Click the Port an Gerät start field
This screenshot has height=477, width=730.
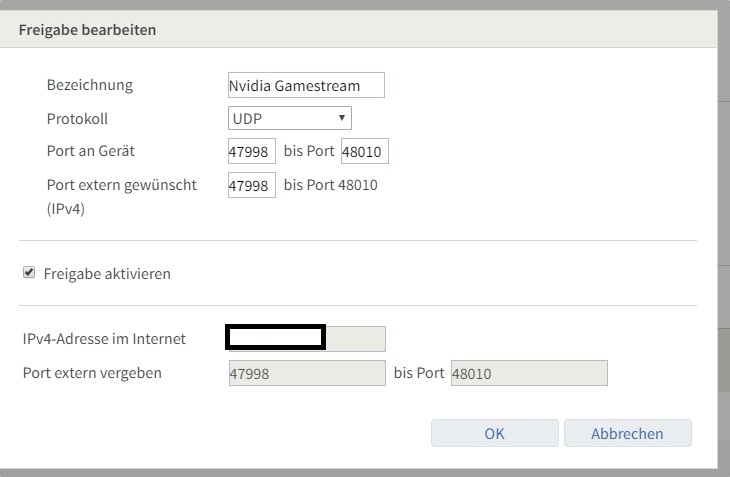251,152
